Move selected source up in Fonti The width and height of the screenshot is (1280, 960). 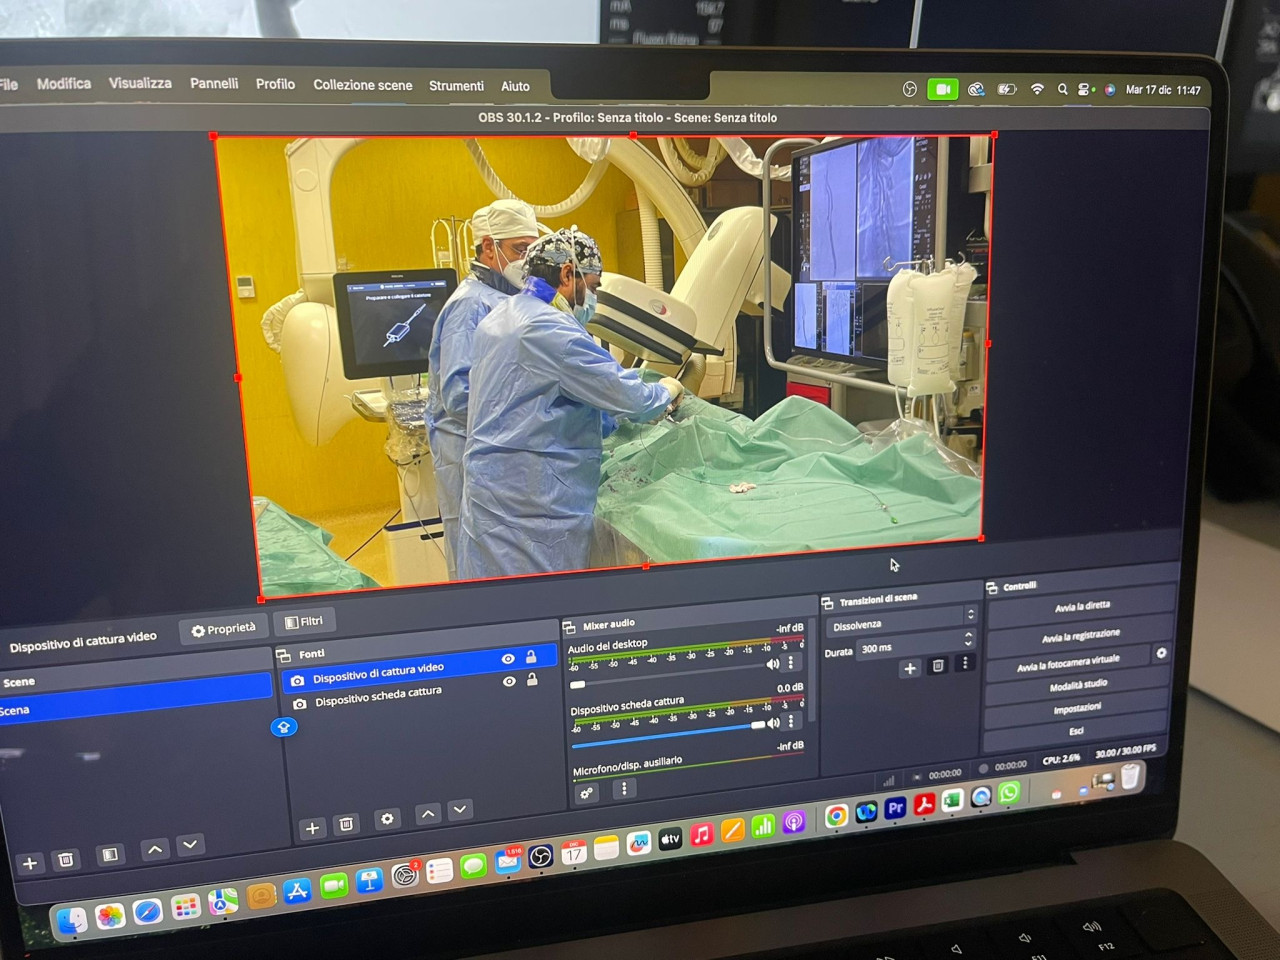click(428, 814)
